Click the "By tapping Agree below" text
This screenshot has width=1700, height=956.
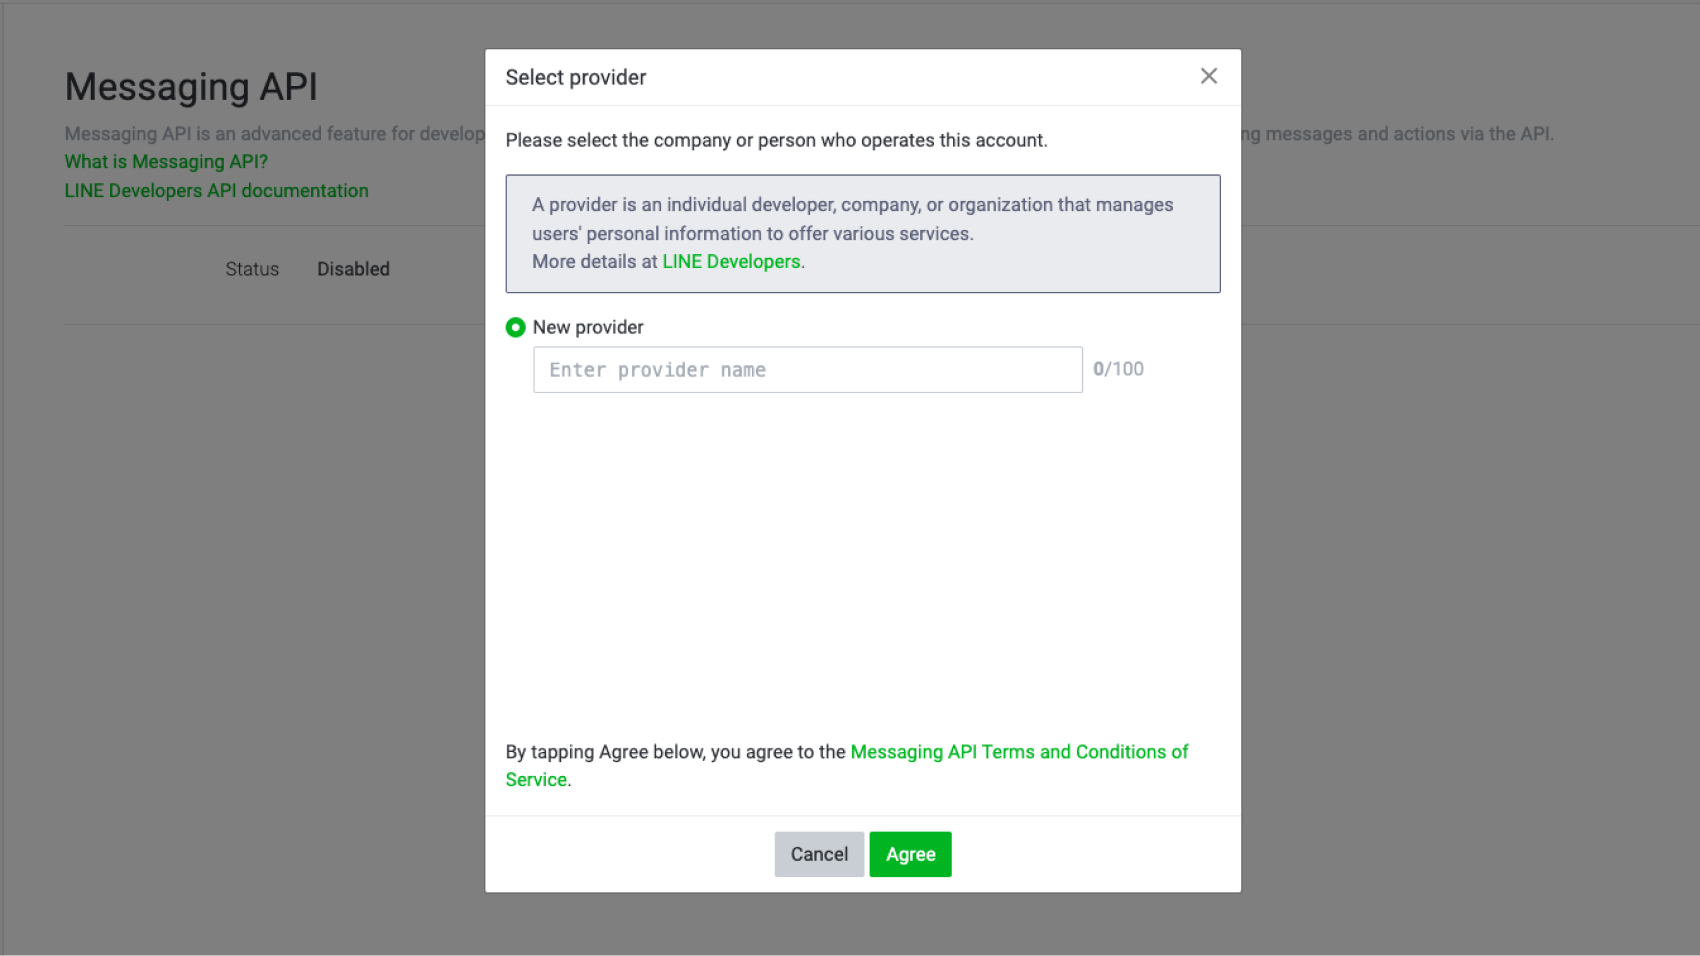tap(675, 752)
